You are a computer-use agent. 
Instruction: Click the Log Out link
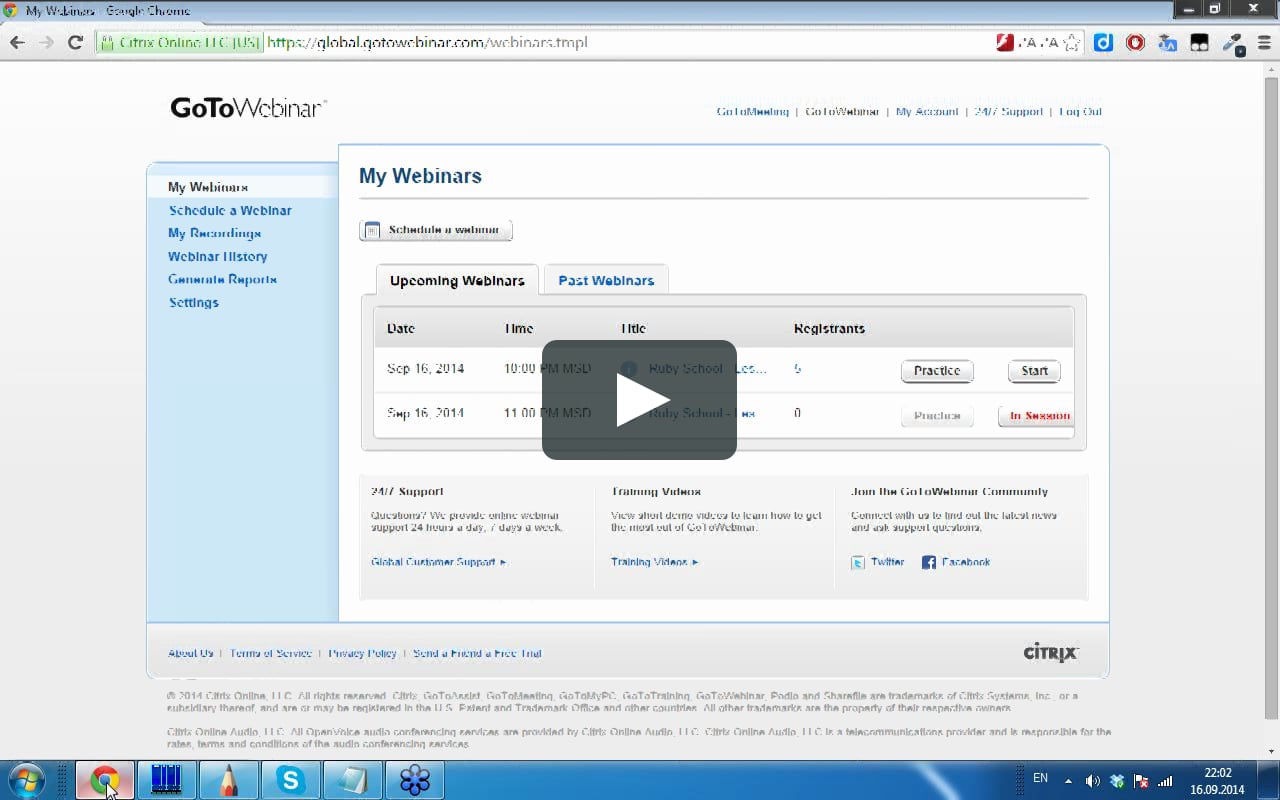1080,112
